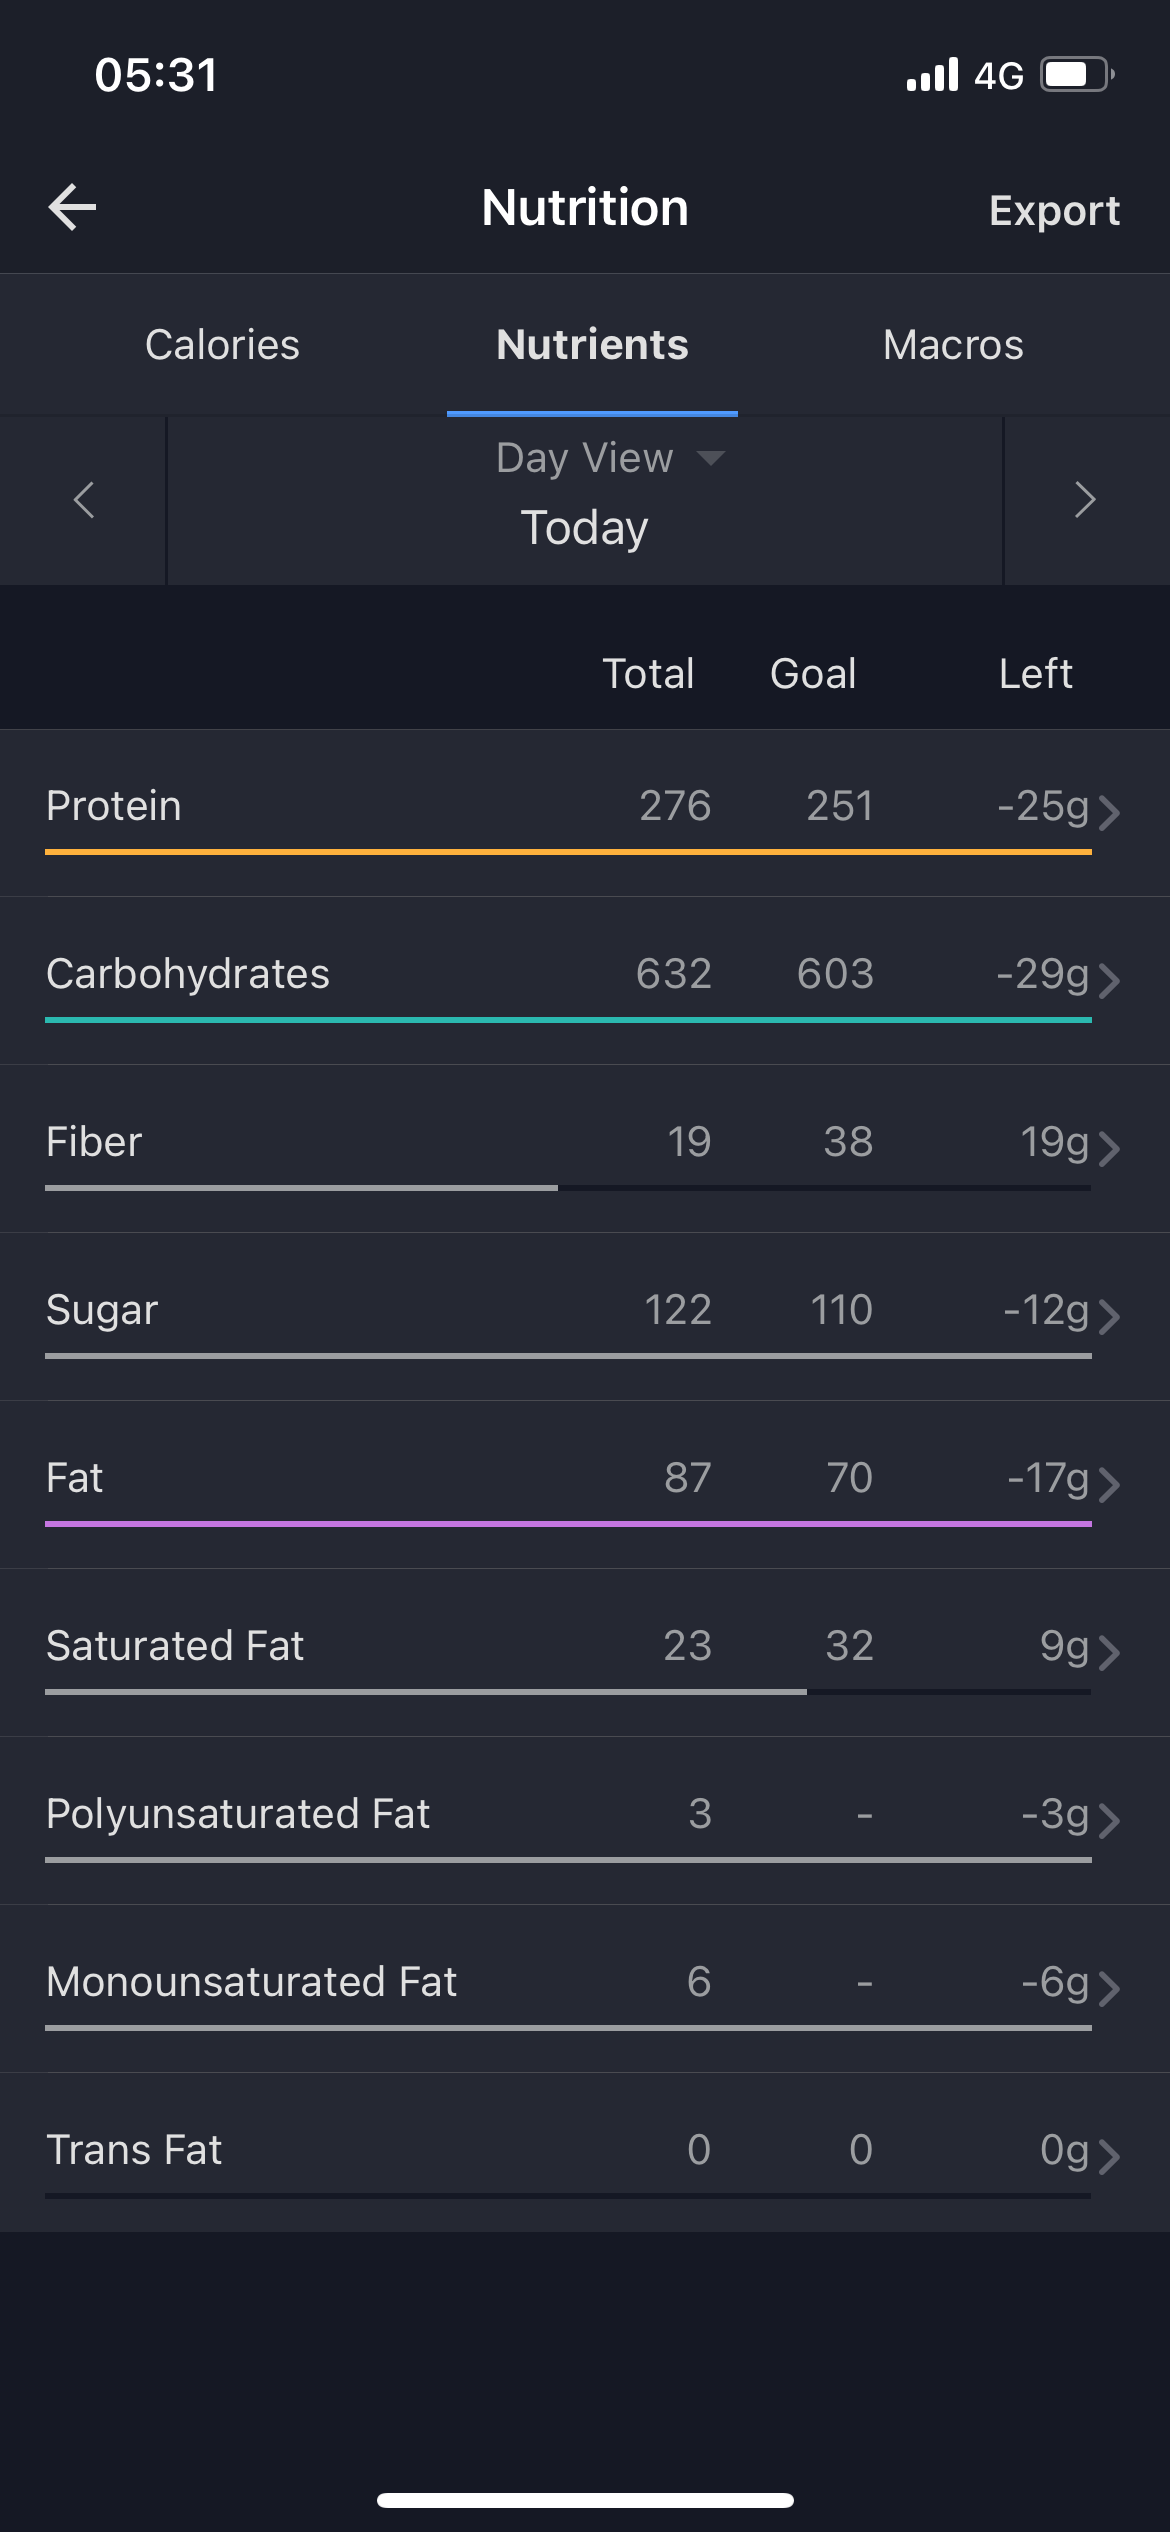The width and height of the screenshot is (1170, 2532).
Task: Select the Nutrients tab
Action: (x=592, y=345)
